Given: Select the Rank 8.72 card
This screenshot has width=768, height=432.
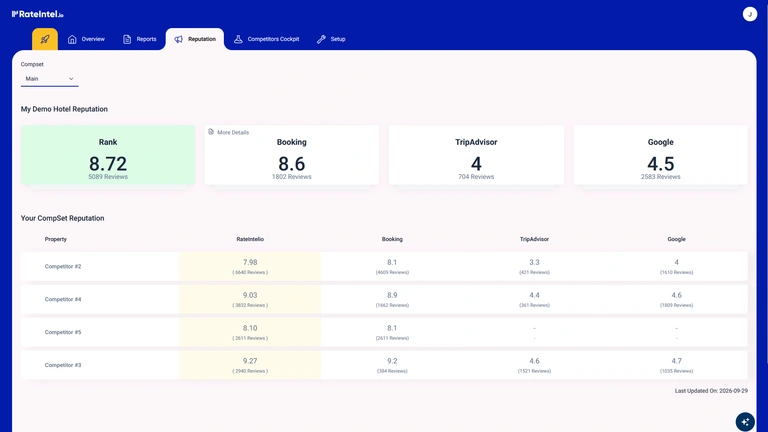Looking at the screenshot, I should pos(108,155).
